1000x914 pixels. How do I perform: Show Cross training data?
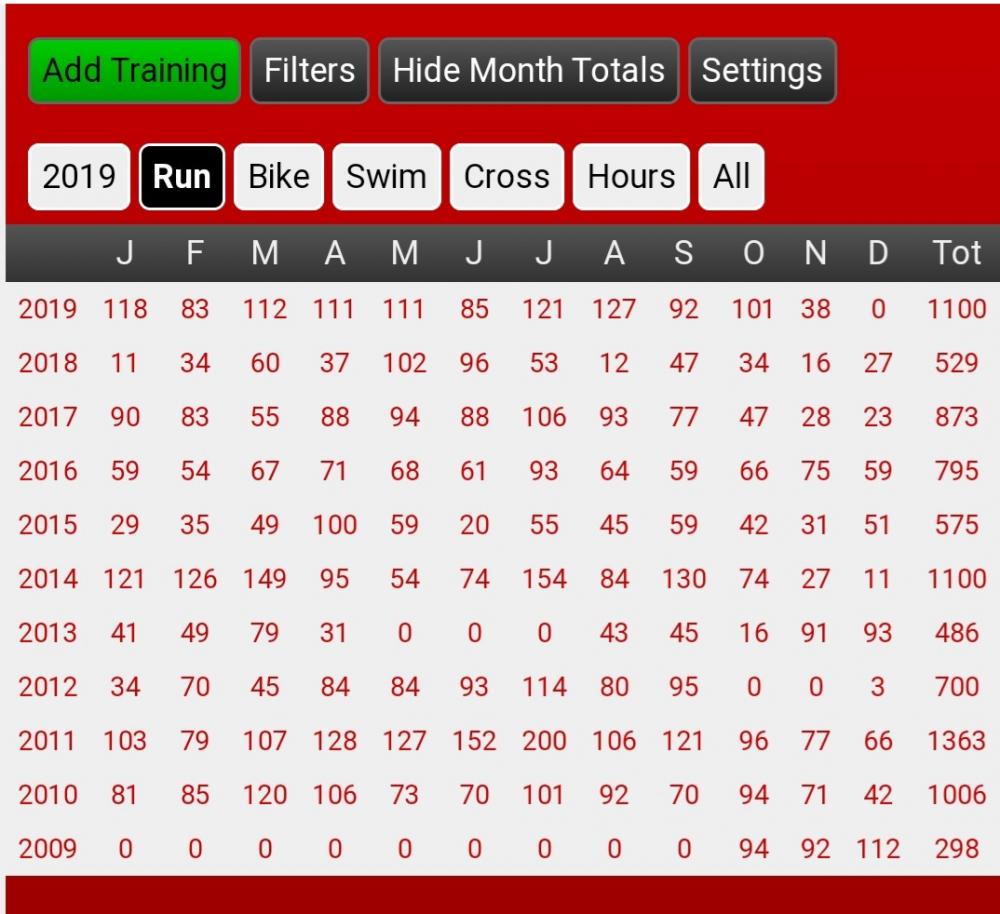pos(506,177)
